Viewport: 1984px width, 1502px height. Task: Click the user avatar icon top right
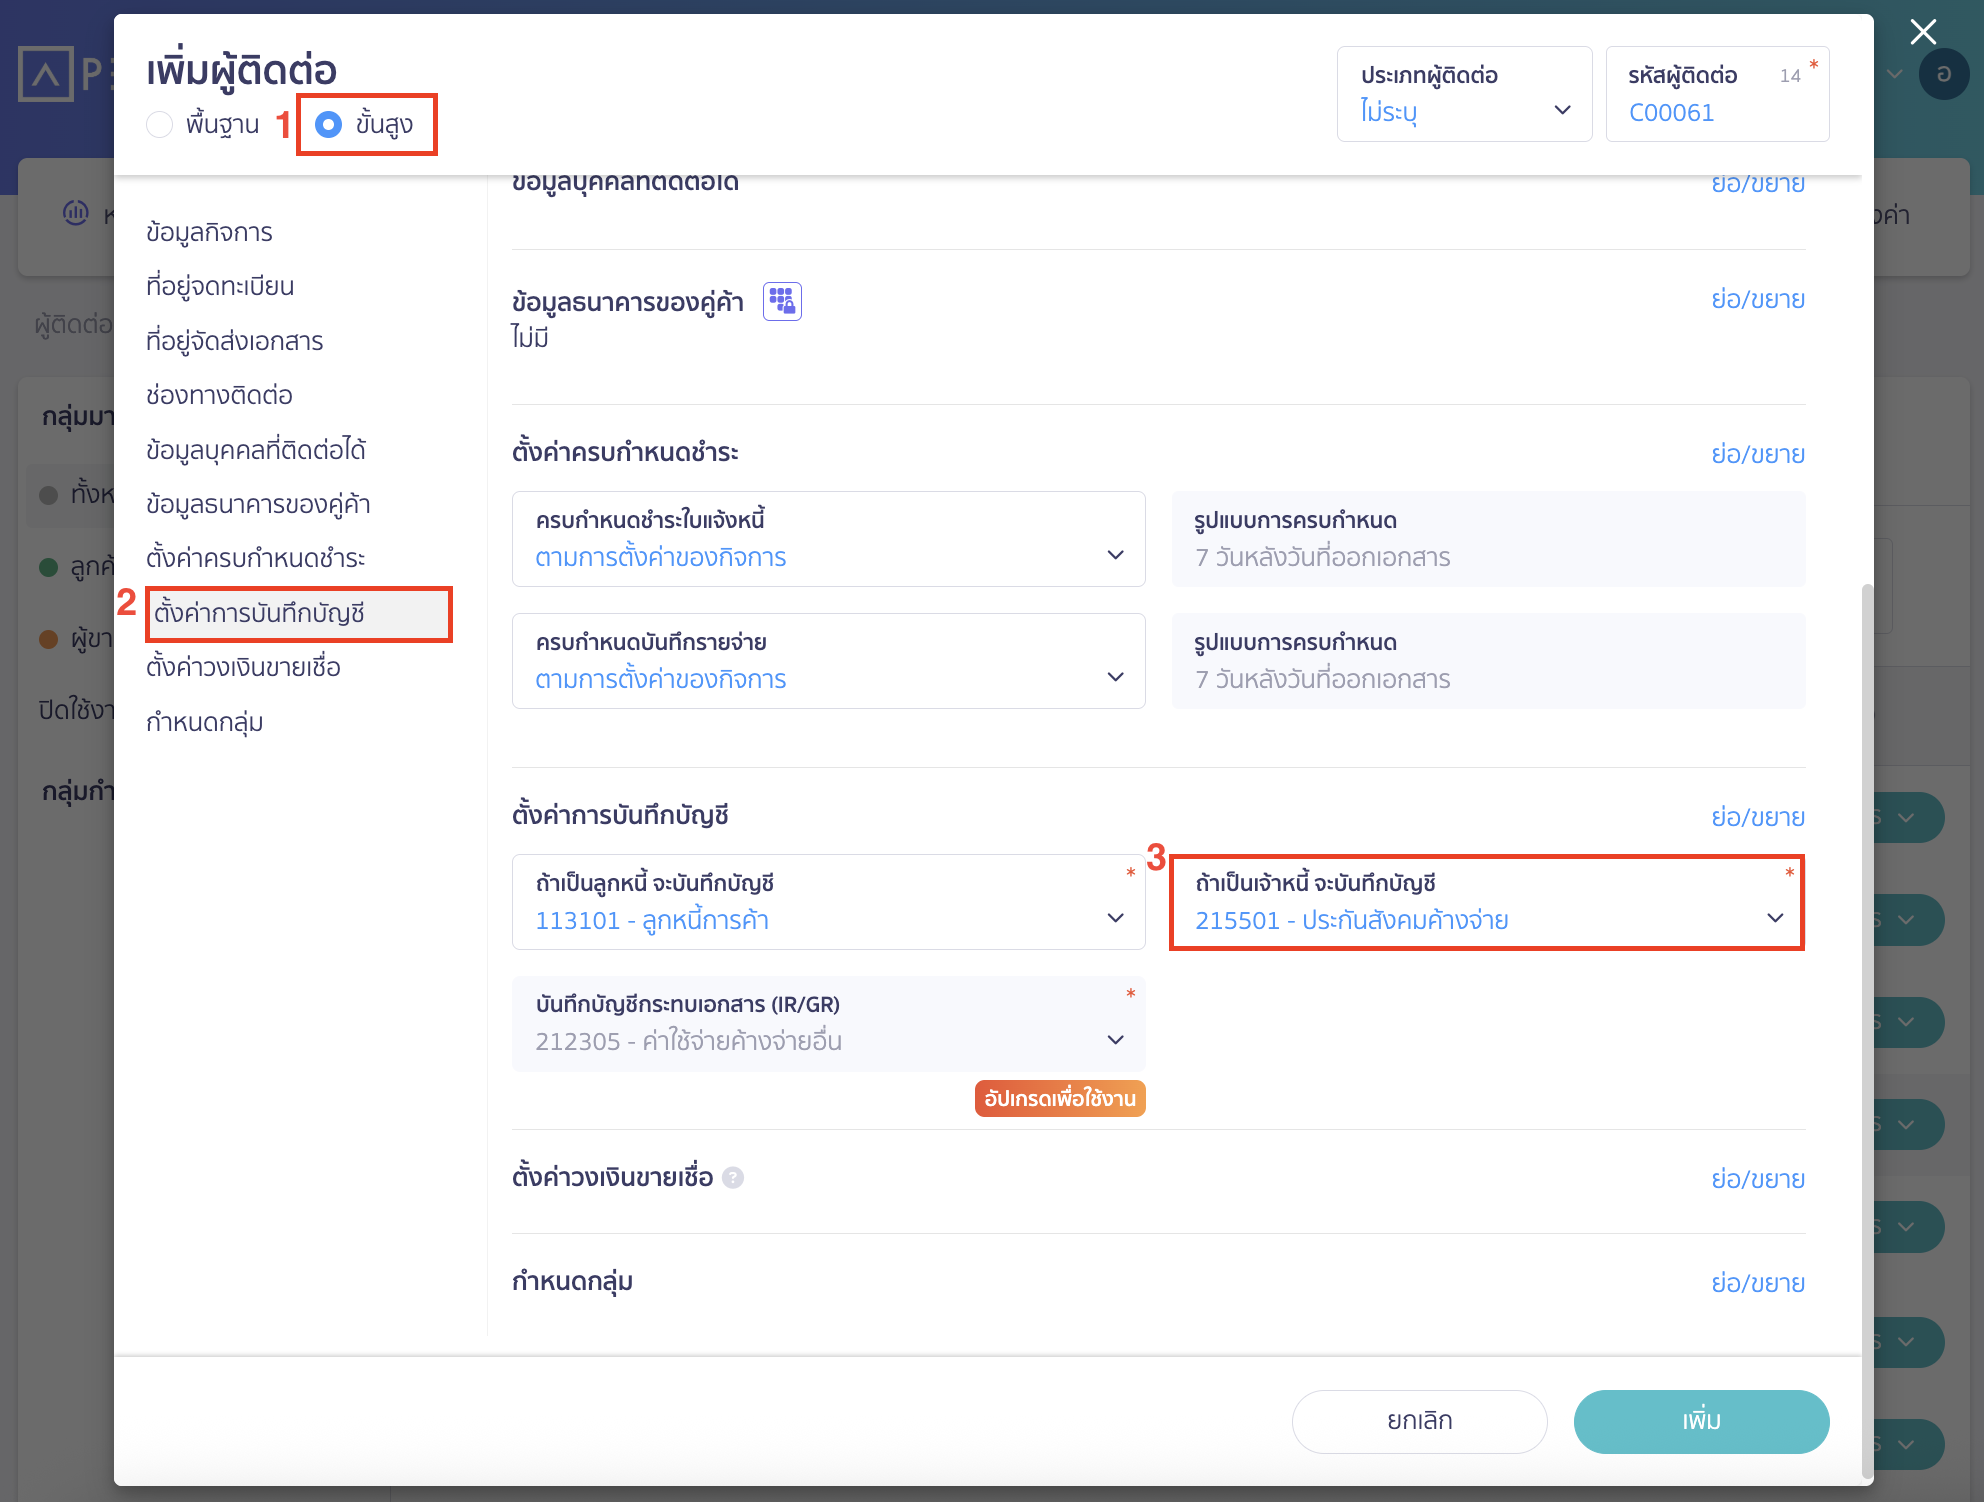[1943, 74]
